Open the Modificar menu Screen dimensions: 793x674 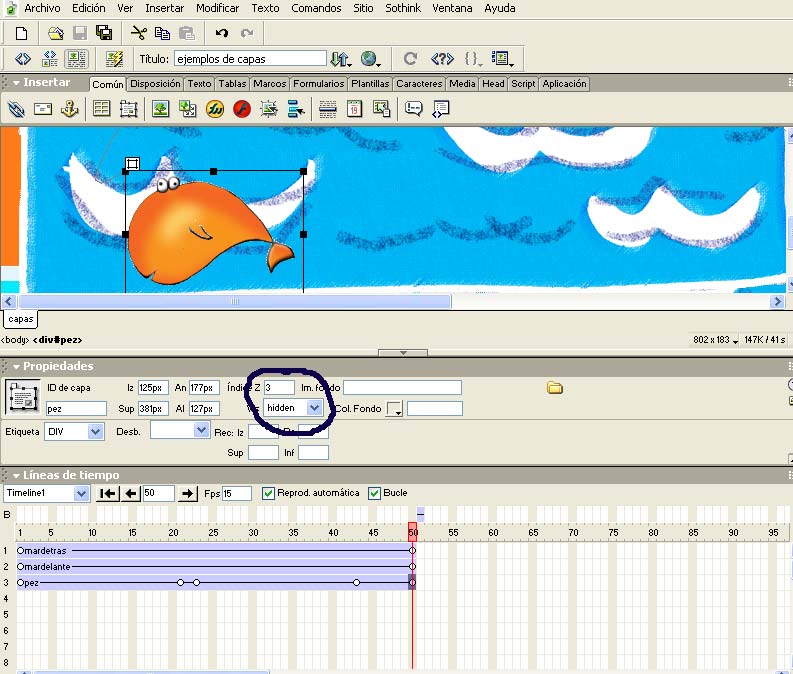[217, 8]
